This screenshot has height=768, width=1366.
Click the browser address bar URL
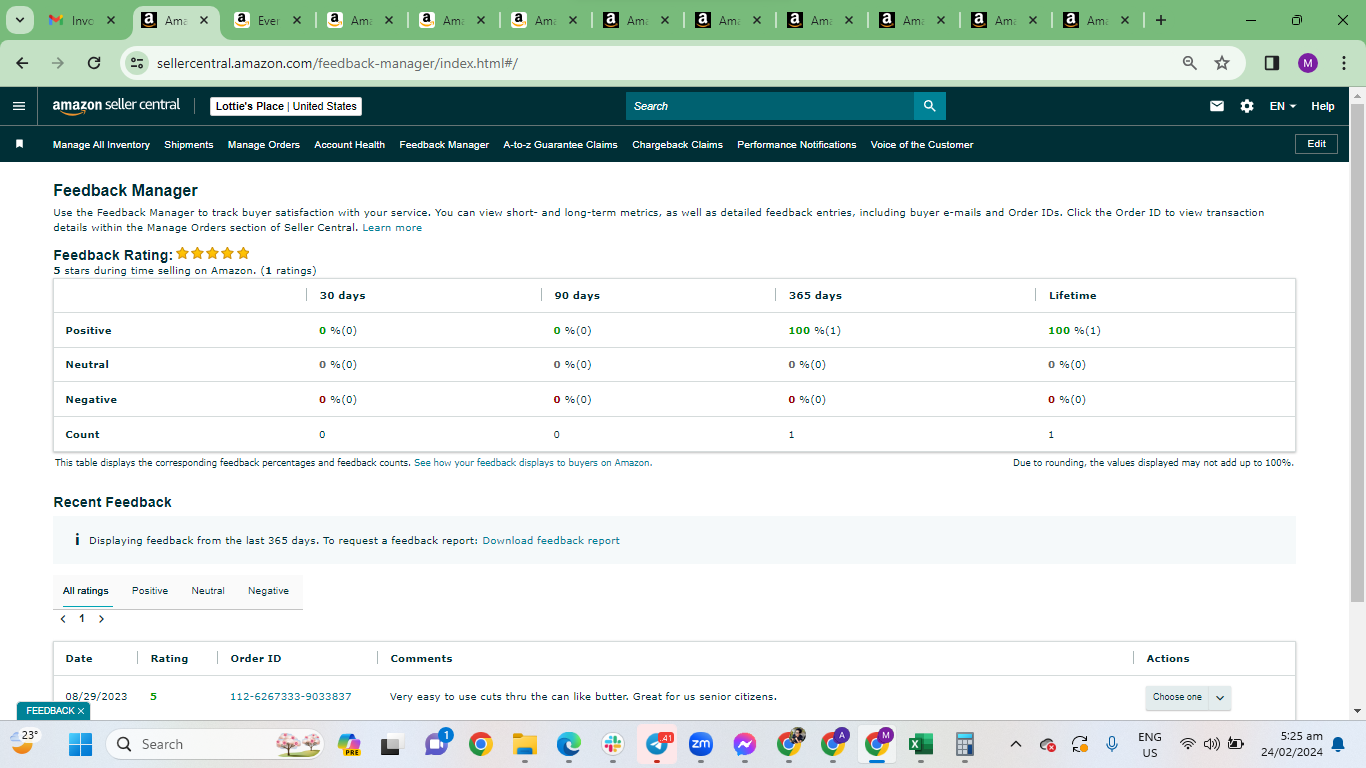[x=337, y=63]
